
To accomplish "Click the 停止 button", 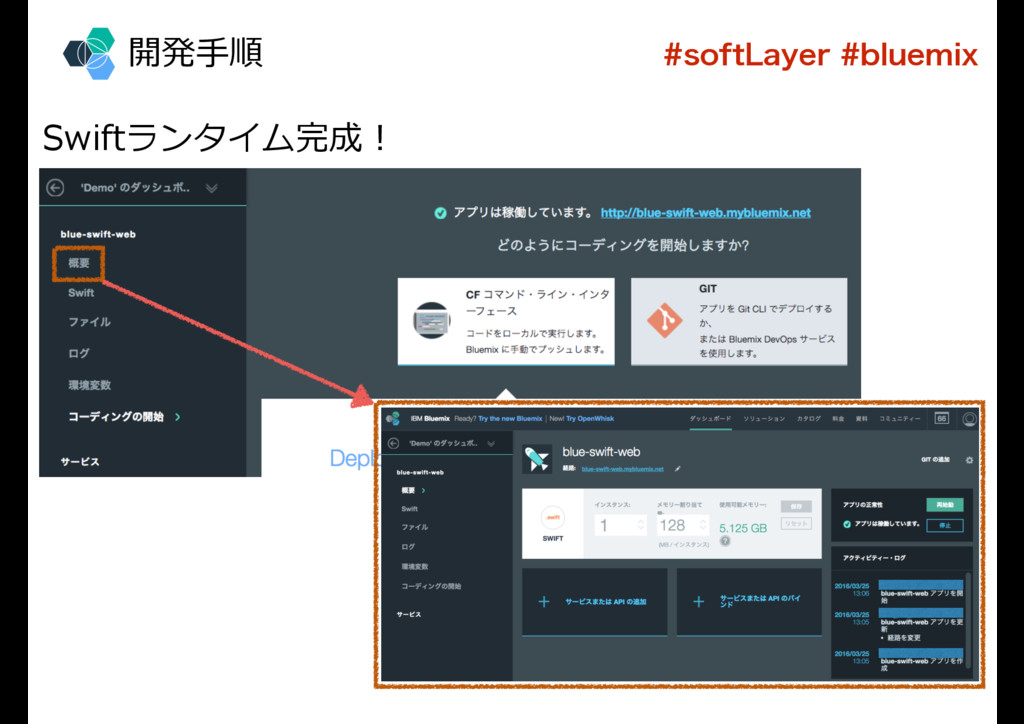I will pos(944,526).
